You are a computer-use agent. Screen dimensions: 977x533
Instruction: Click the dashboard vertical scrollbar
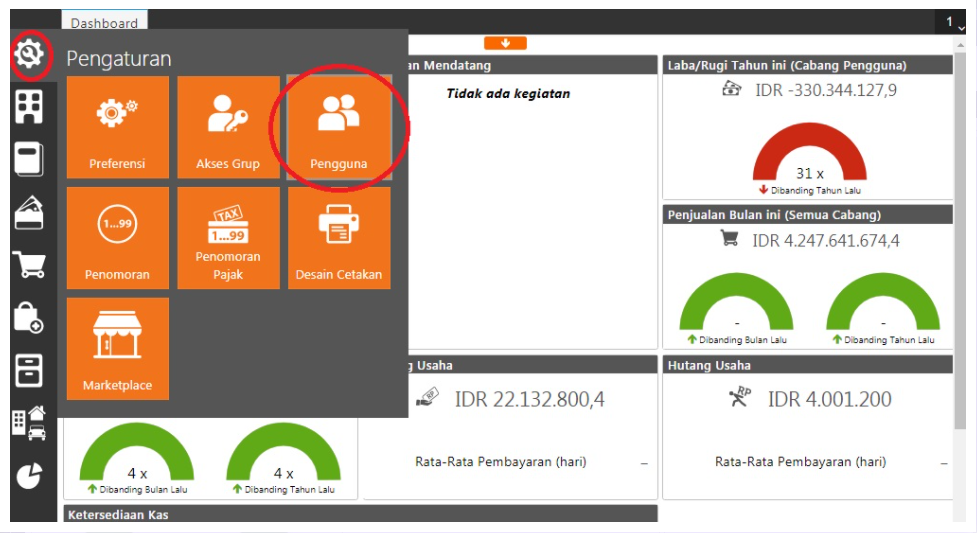click(960, 240)
